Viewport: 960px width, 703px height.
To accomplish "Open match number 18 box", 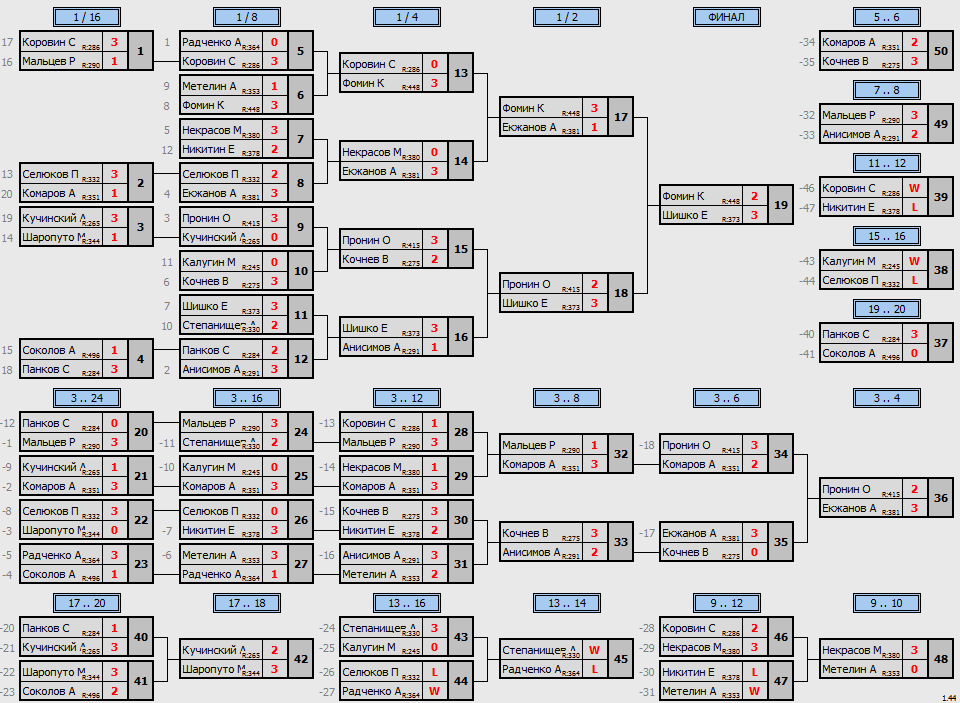I will 620,293.
